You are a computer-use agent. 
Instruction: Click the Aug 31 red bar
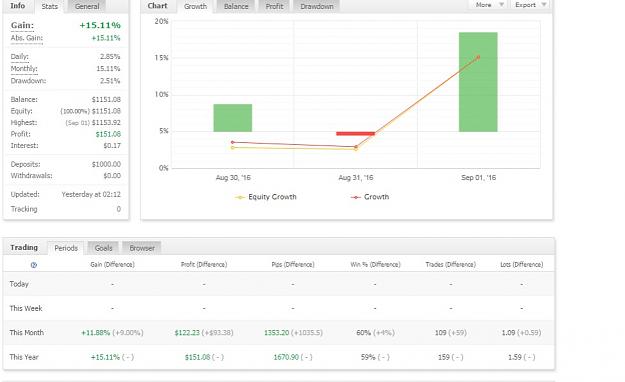pyautogui.click(x=356, y=134)
